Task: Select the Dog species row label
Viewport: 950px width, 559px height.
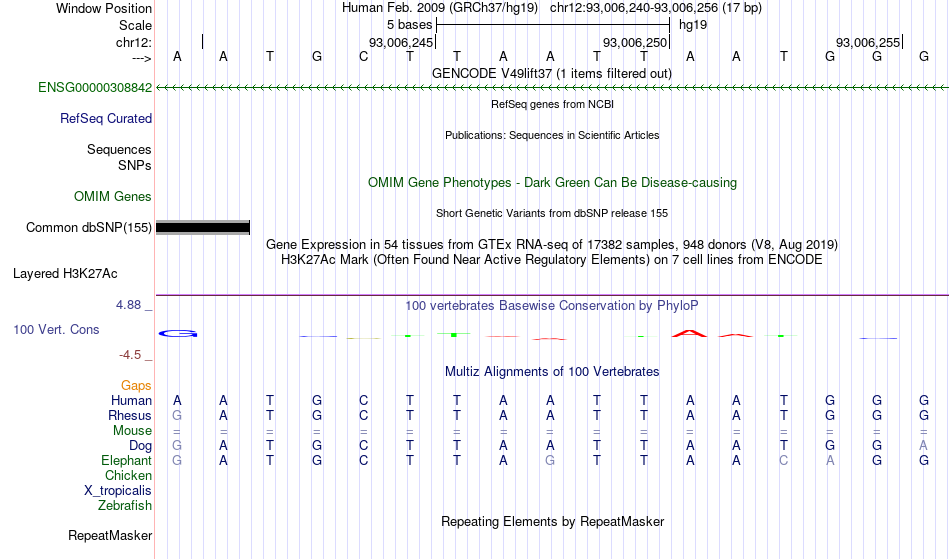Action: 141,446
